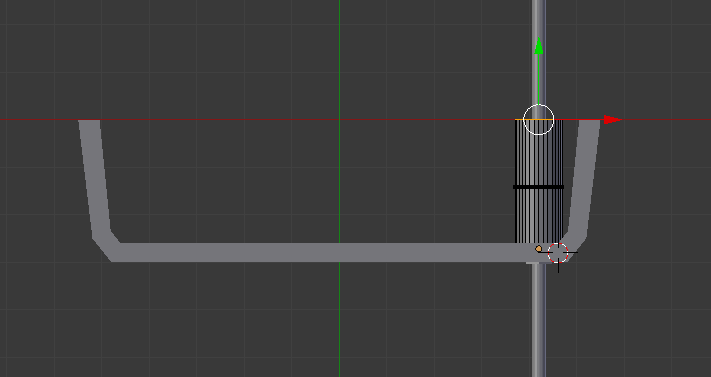Select the black horizontal edge loop on cylinder
Image resolution: width=711 pixels, height=377 pixels.
point(539,187)
